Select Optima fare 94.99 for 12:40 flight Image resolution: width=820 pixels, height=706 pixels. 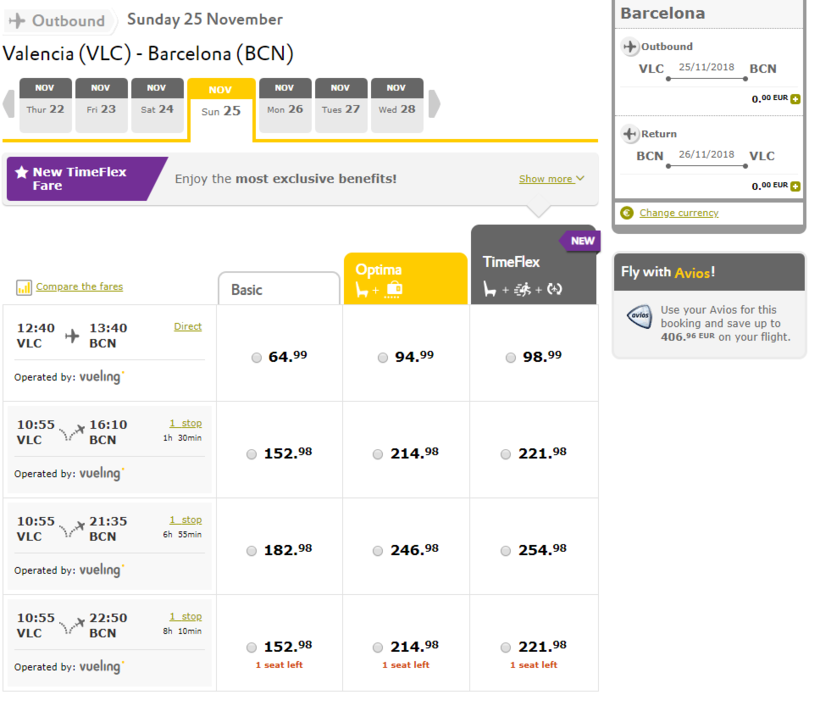tap(383, 357)
